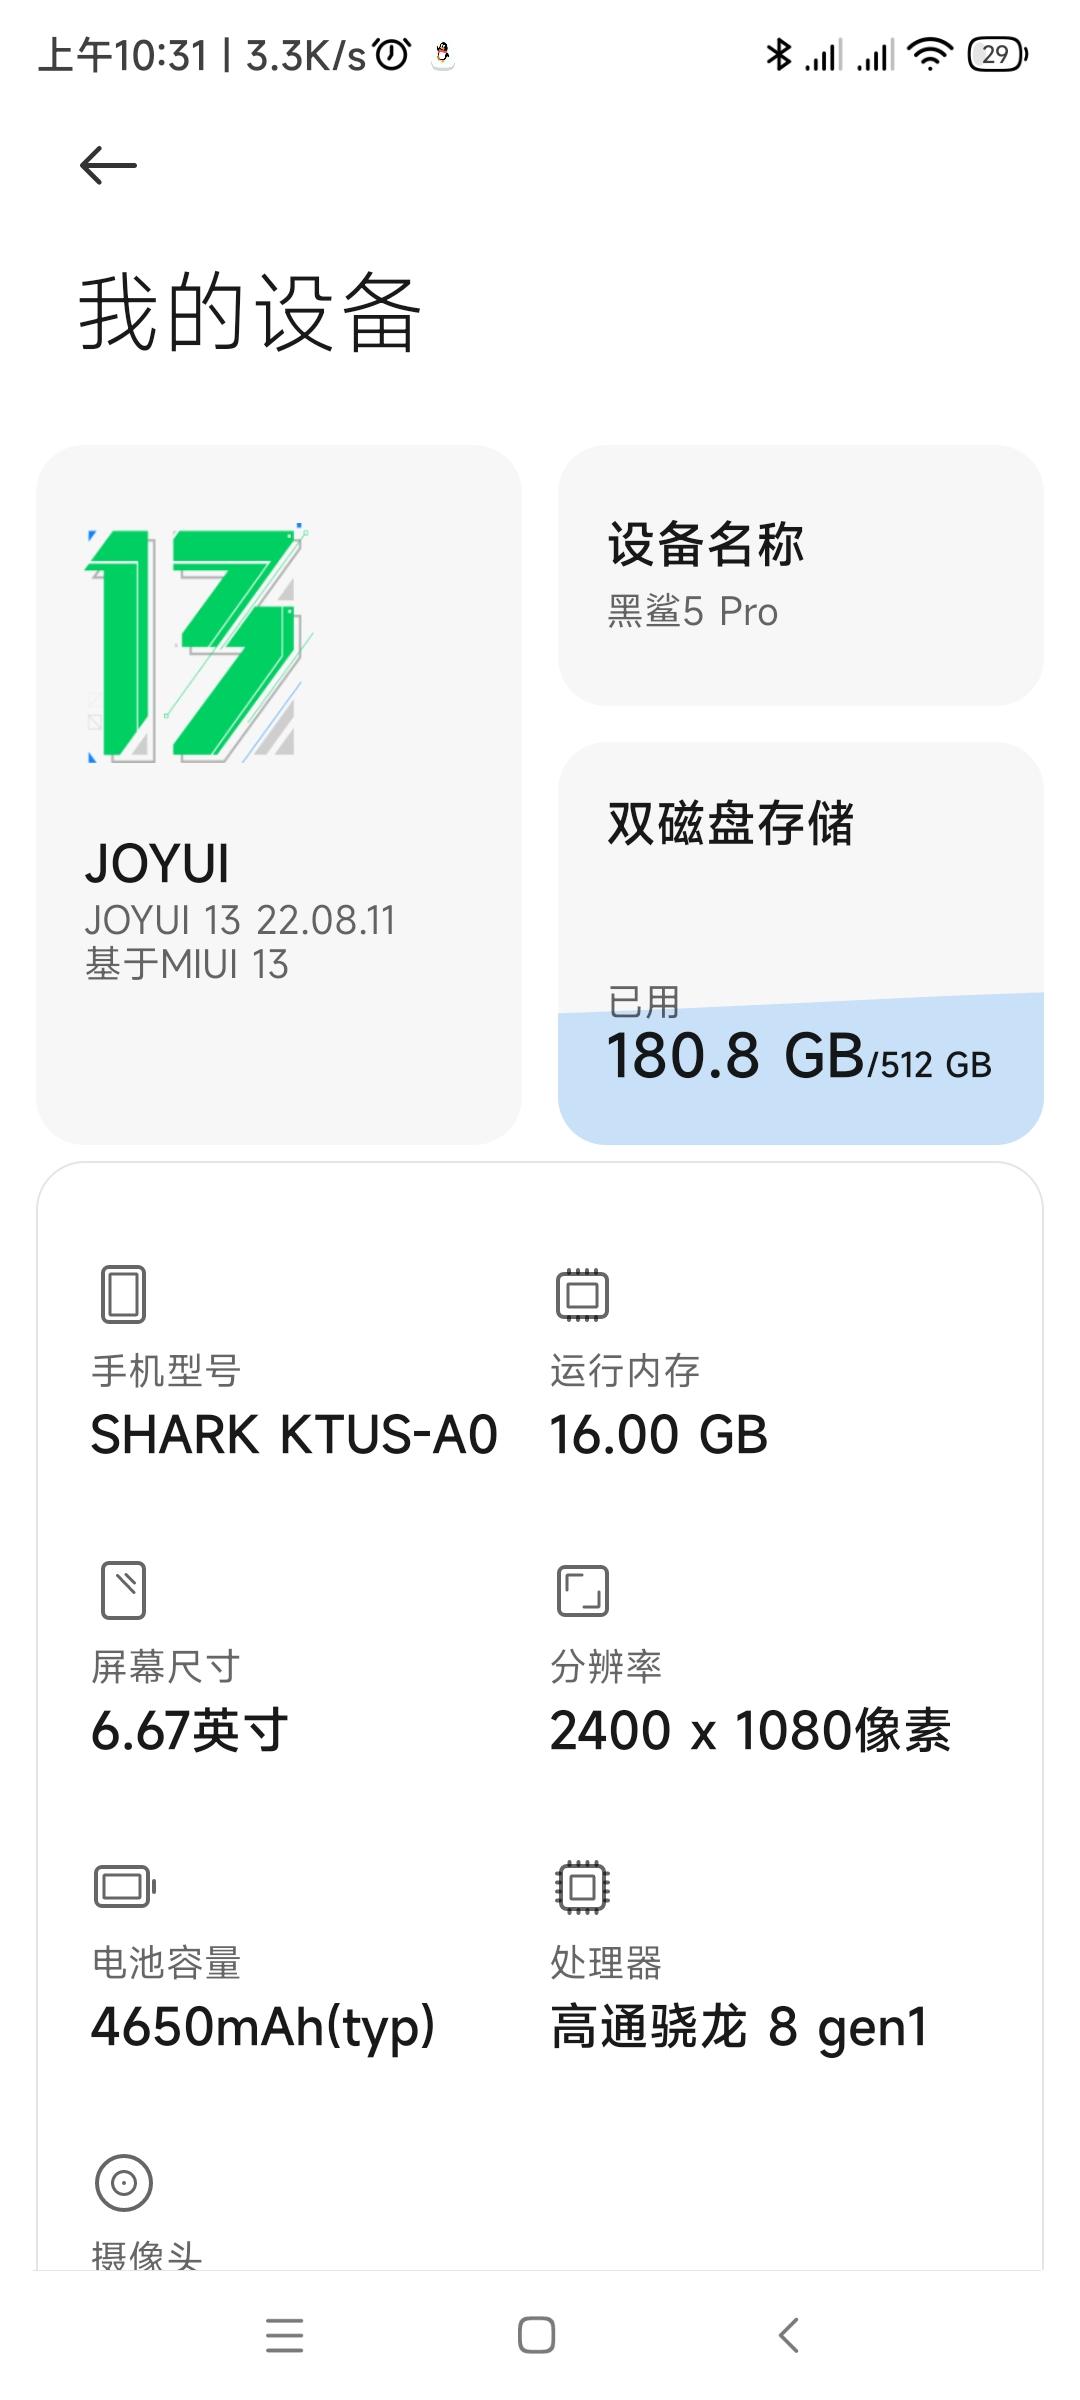Select the SHARK KTUS-A0 model value

(294, 1435)
